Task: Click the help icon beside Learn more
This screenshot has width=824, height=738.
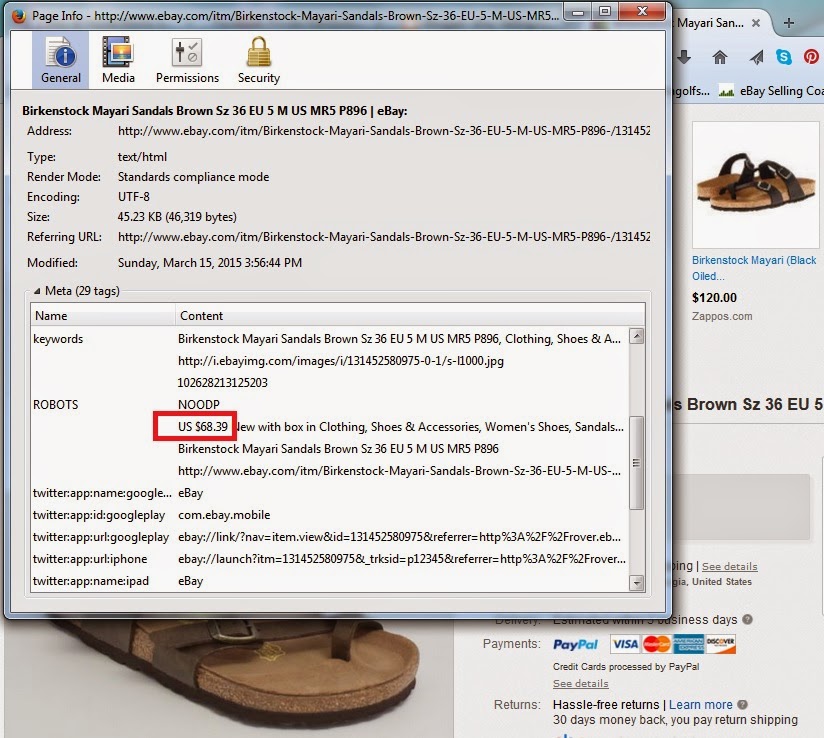Action: tap(743, 705)
